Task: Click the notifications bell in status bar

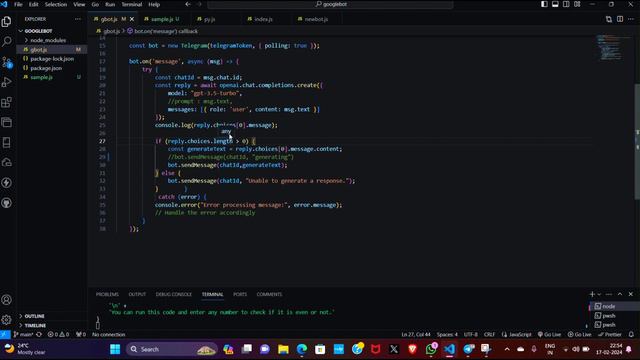Action: coord(631,334)
